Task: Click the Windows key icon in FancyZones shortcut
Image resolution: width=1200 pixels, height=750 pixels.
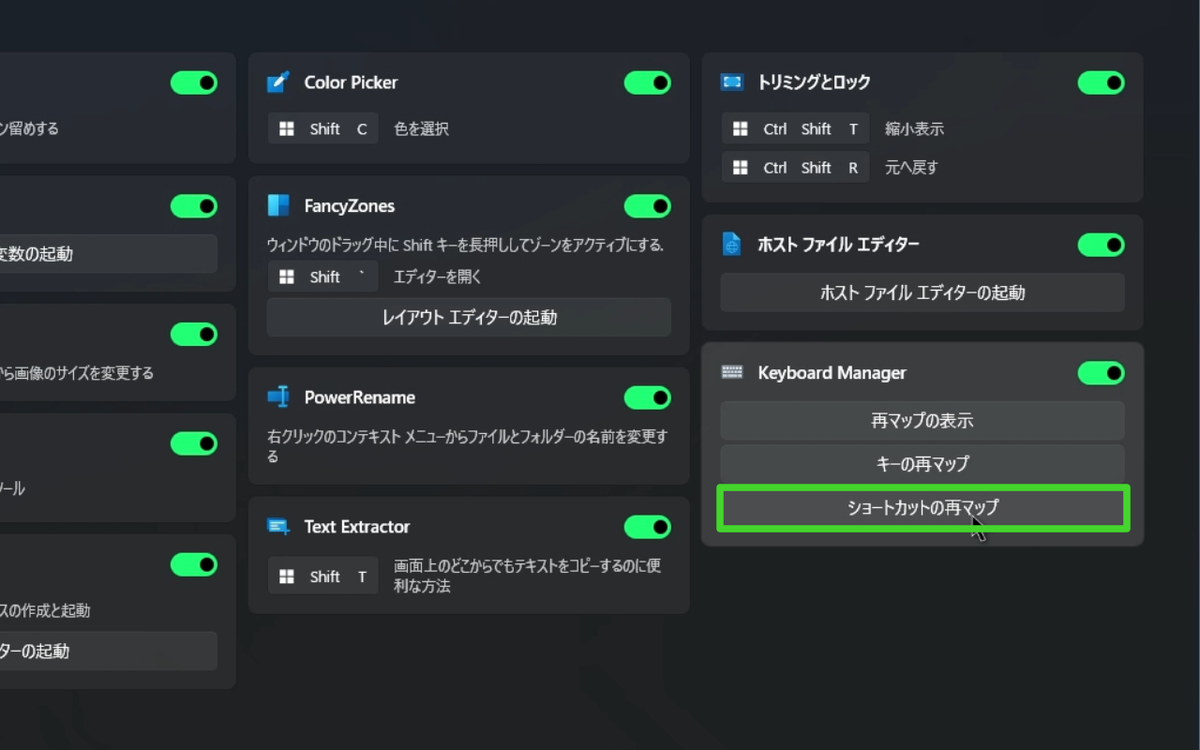Action: point(287,277)
